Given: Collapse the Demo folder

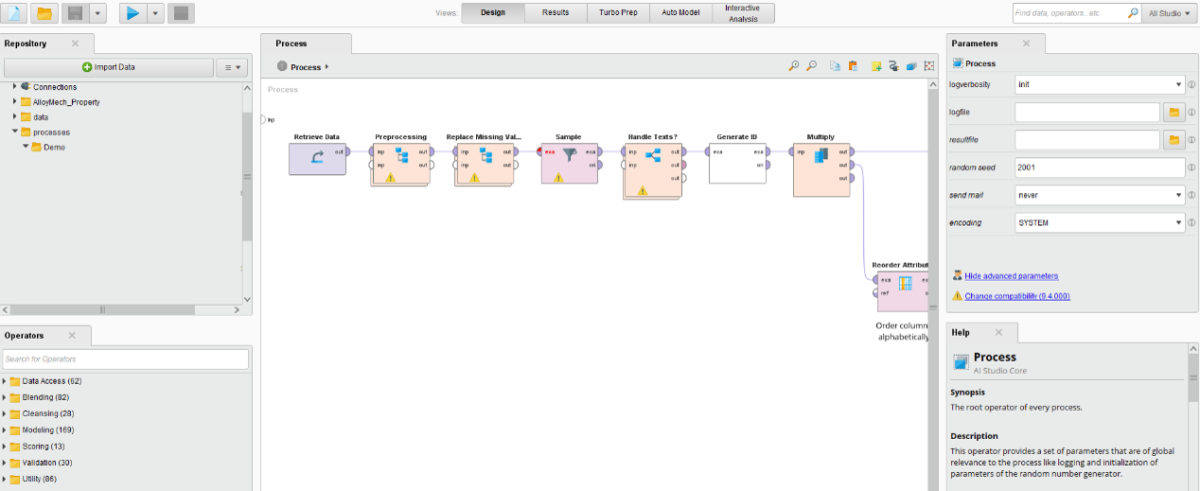Looking at the screenshot, I should 25,147.
